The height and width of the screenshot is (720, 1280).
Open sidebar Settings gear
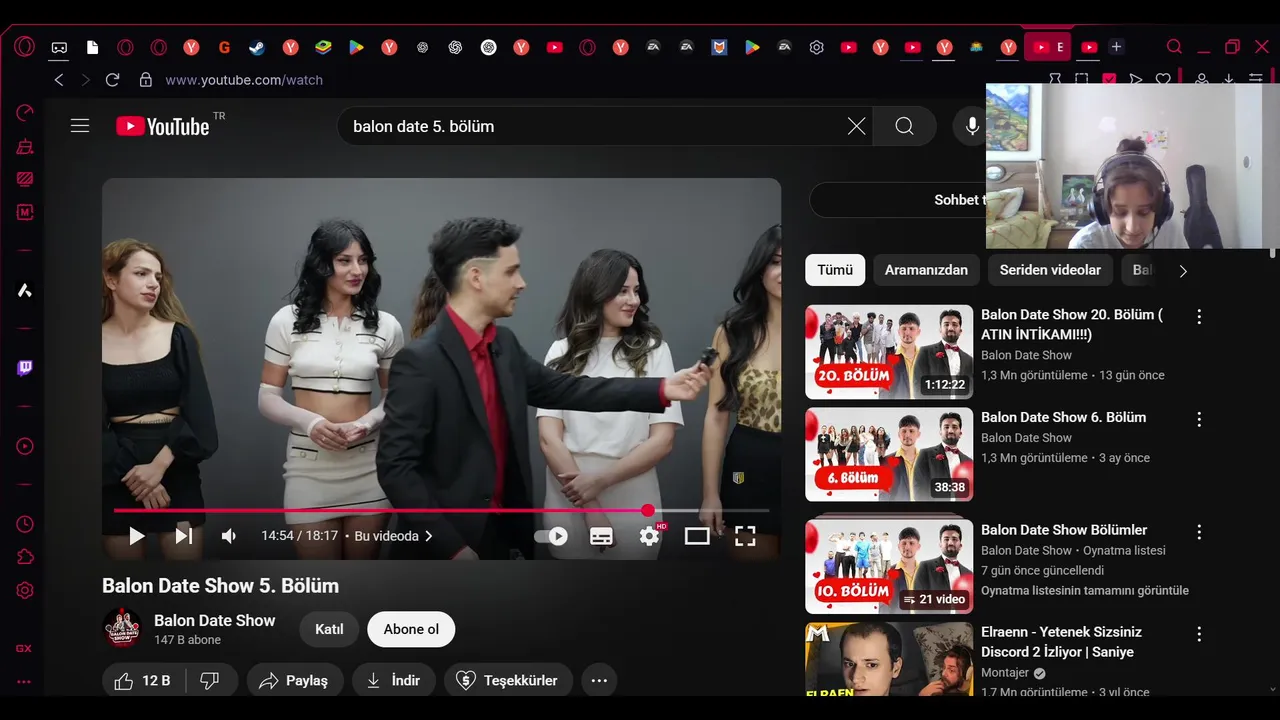pos(25,590)
